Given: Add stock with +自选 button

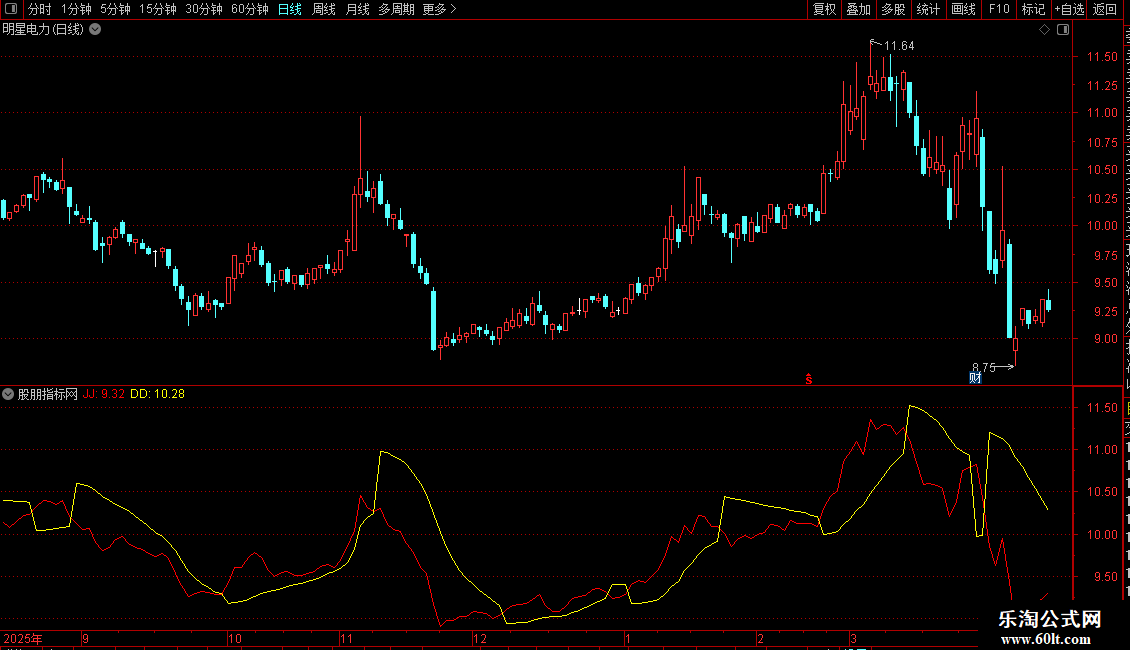Looking at the screenshot, I should point(1069,9).
